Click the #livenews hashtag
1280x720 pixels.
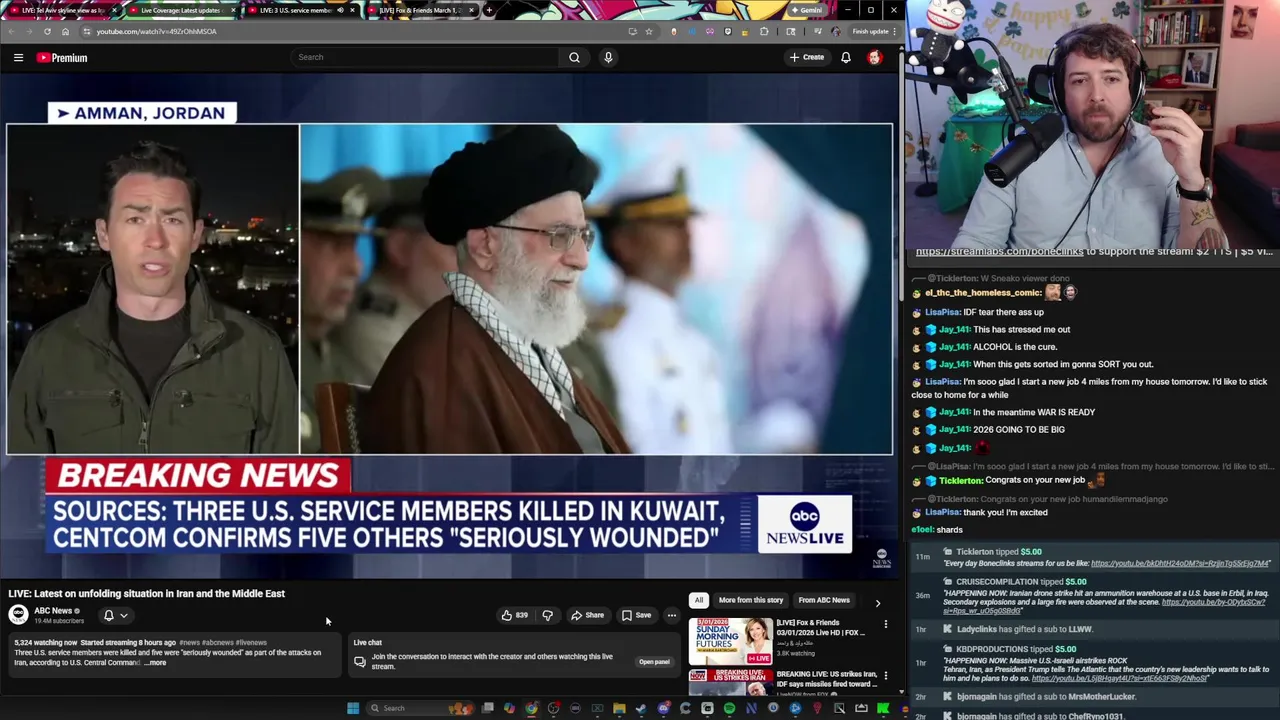(x=252, y=642)
